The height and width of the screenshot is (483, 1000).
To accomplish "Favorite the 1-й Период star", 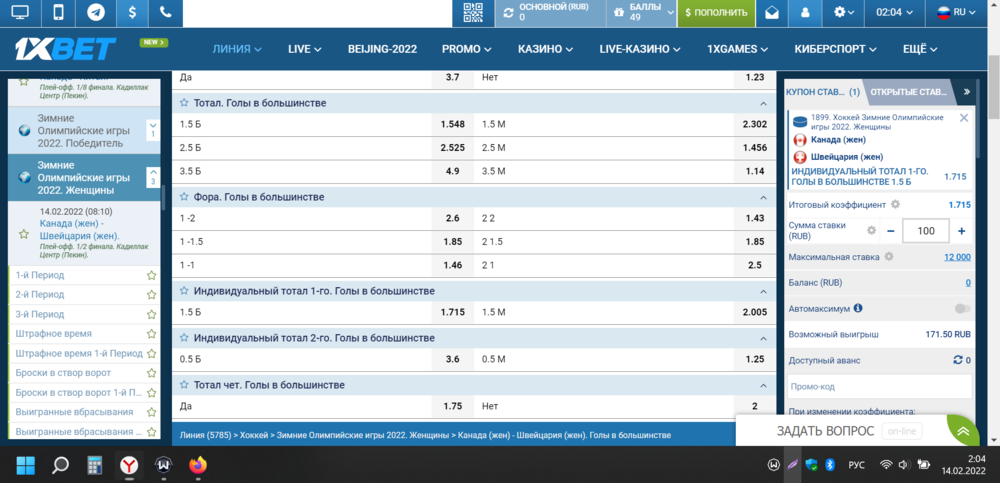I will click(x=151, y=276).
